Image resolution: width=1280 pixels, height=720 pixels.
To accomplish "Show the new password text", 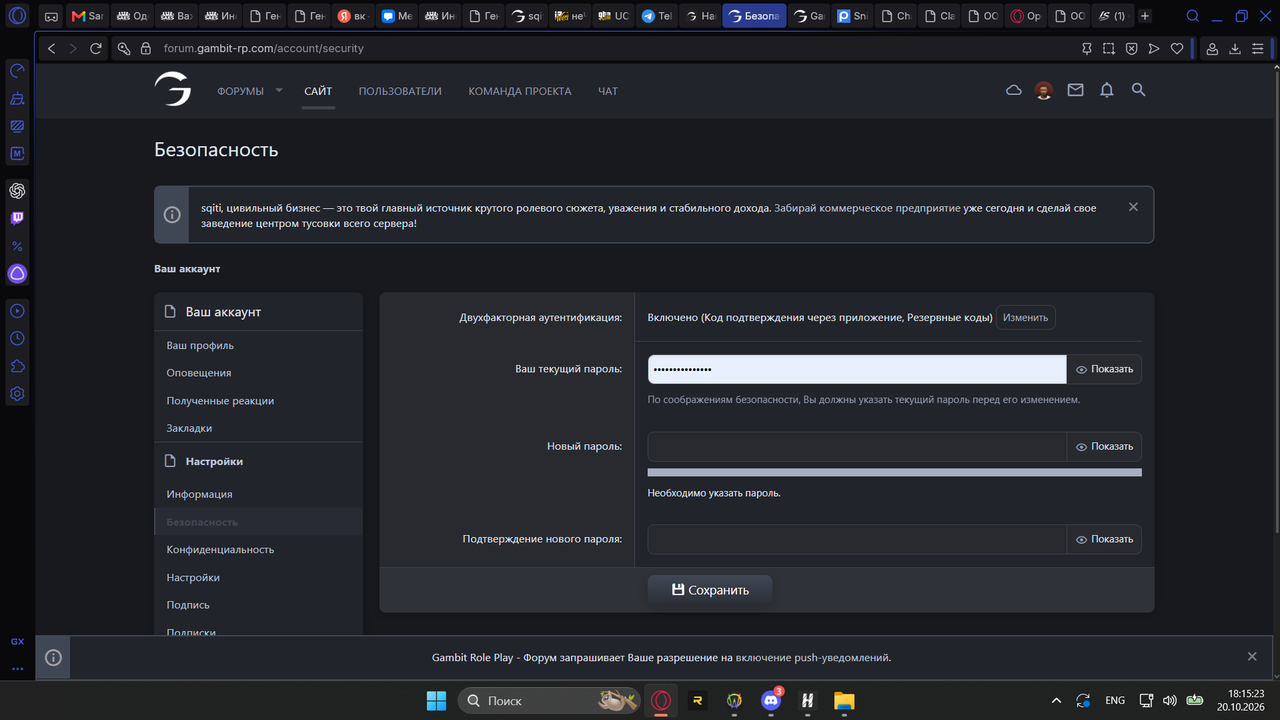I will [1105, 447].
